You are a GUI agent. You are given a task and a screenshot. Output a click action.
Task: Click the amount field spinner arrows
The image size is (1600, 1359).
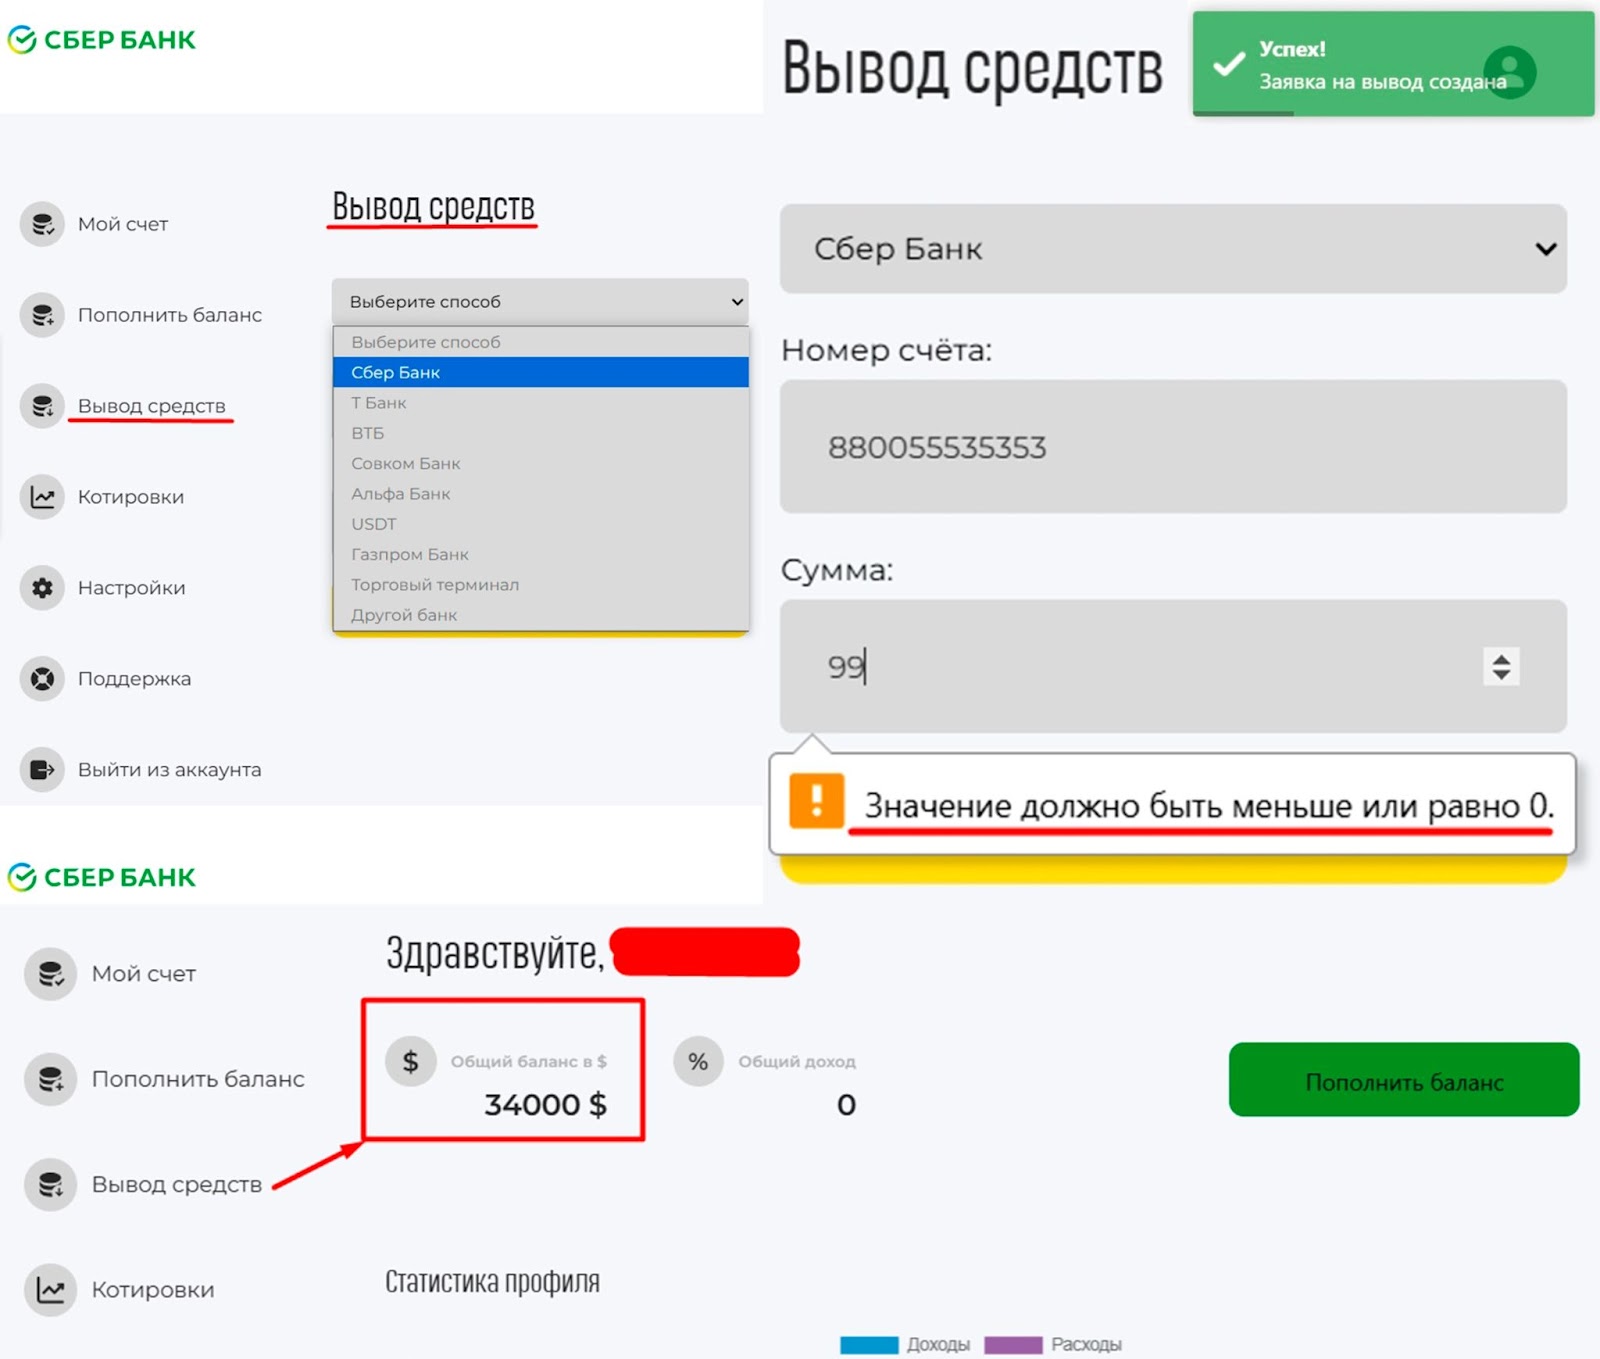point(1501,667)
